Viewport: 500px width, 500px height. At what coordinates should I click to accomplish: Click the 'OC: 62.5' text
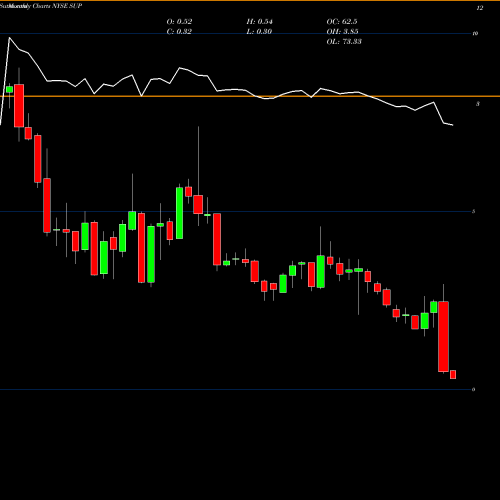click(x=342, y=22)
